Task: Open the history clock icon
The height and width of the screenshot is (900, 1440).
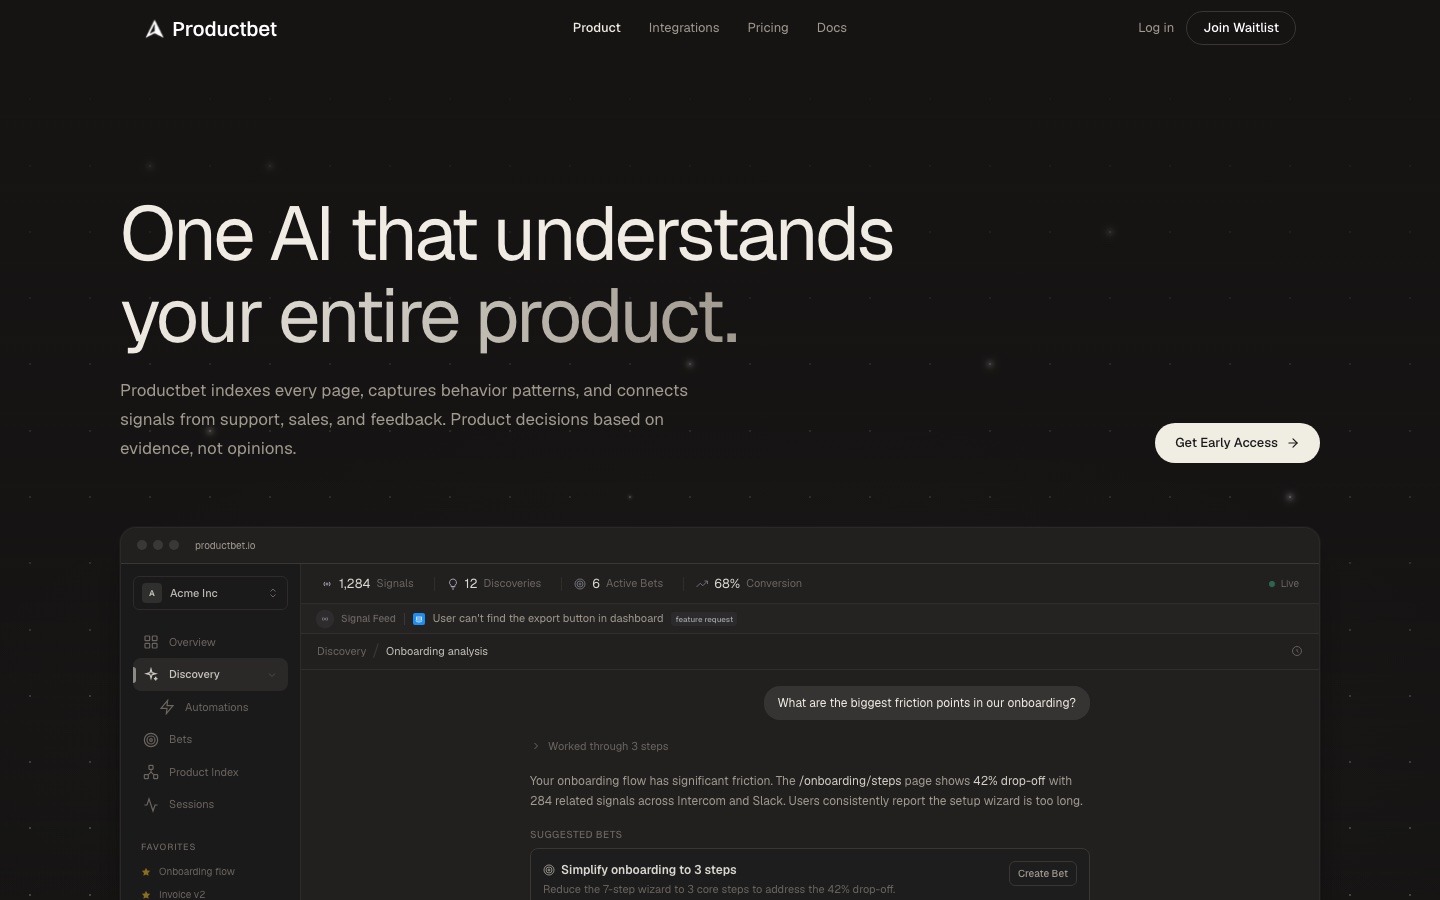Action: tap(1297, 651)
